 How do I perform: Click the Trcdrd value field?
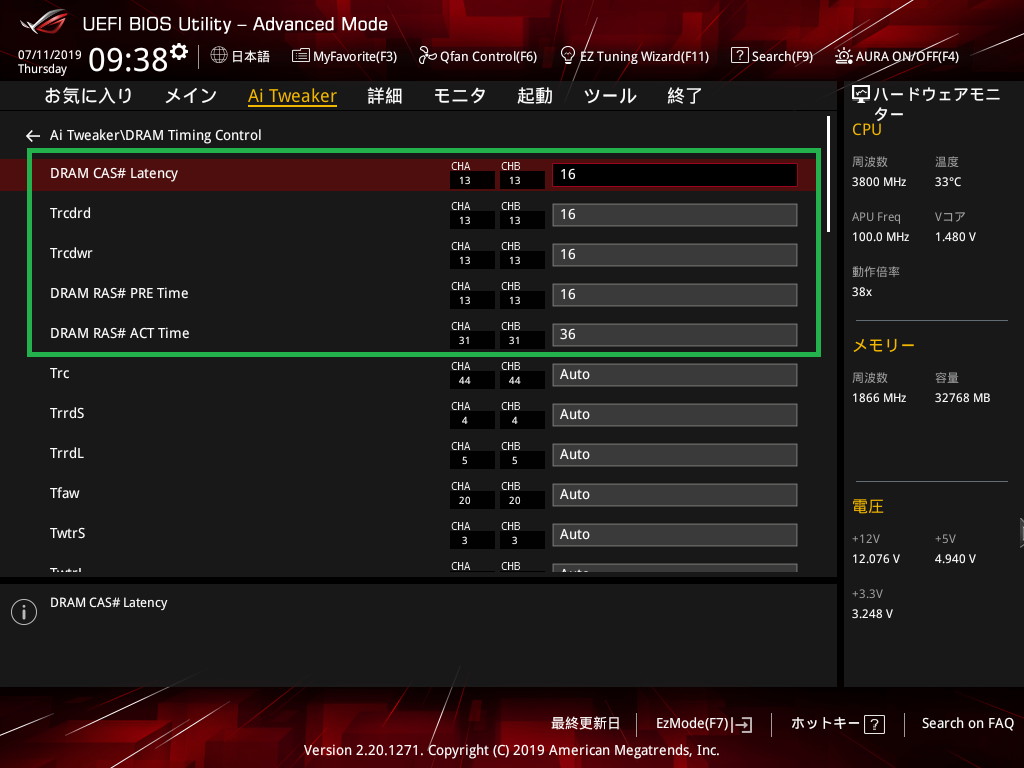point(675,215)
